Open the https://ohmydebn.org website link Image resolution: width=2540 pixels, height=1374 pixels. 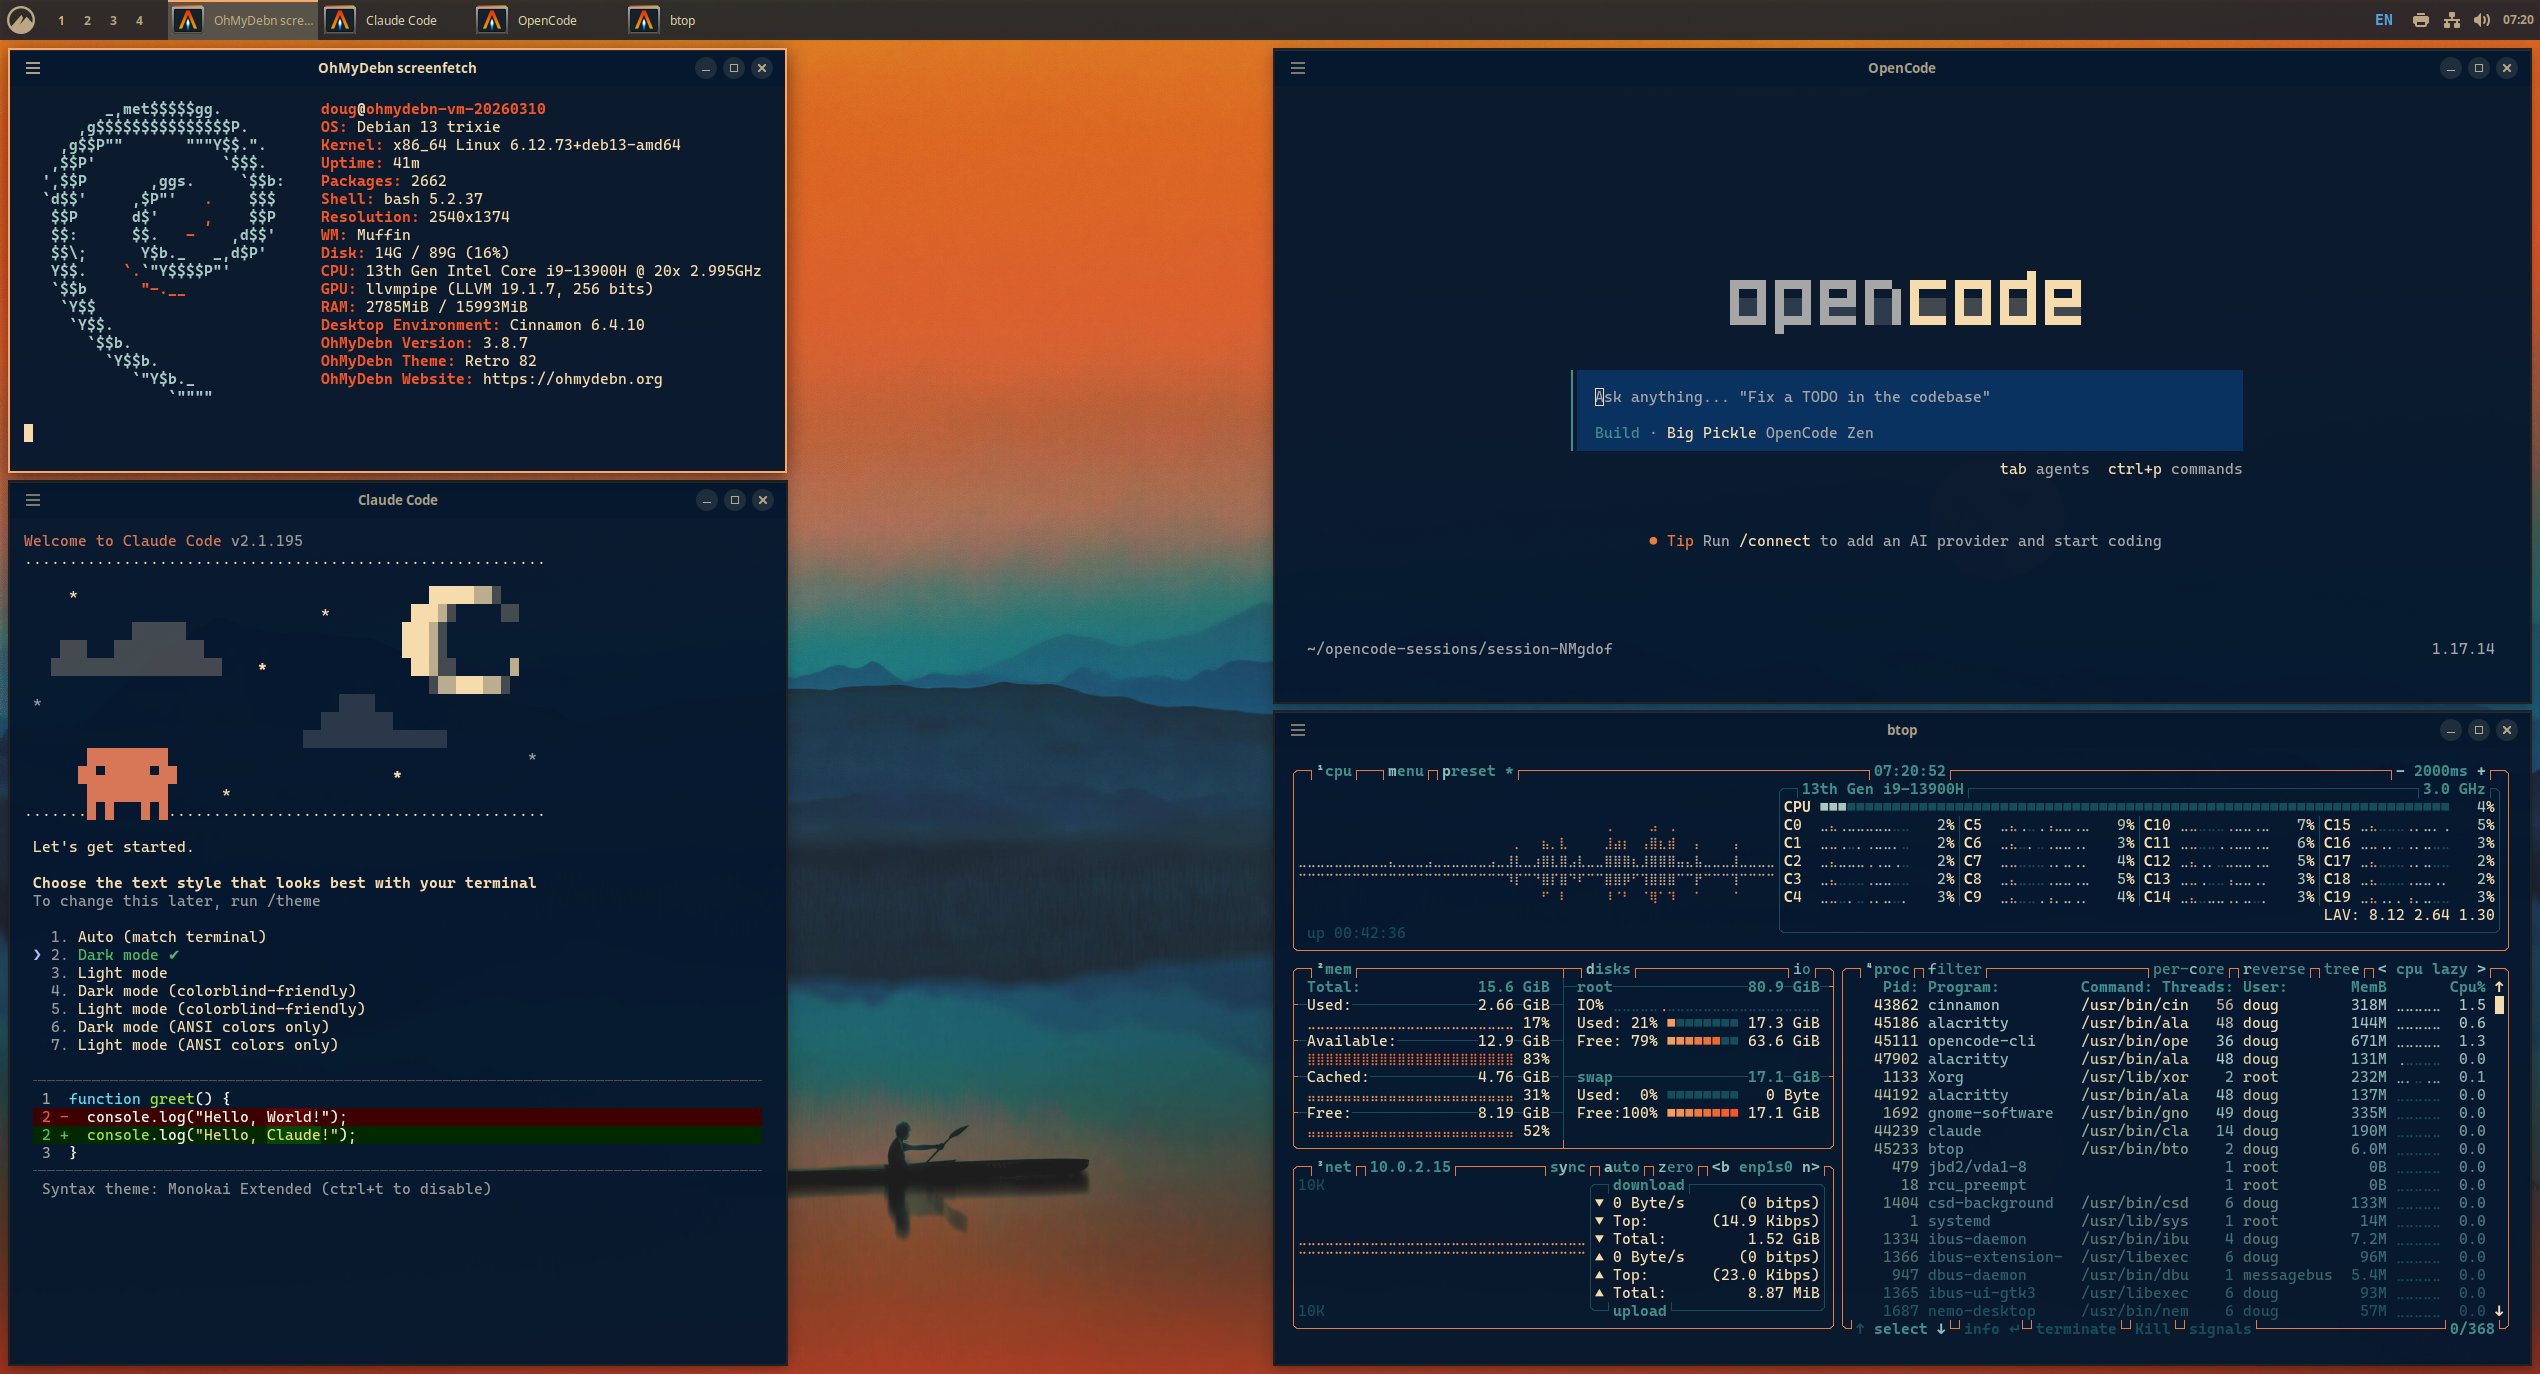click(x=572, y=379)
